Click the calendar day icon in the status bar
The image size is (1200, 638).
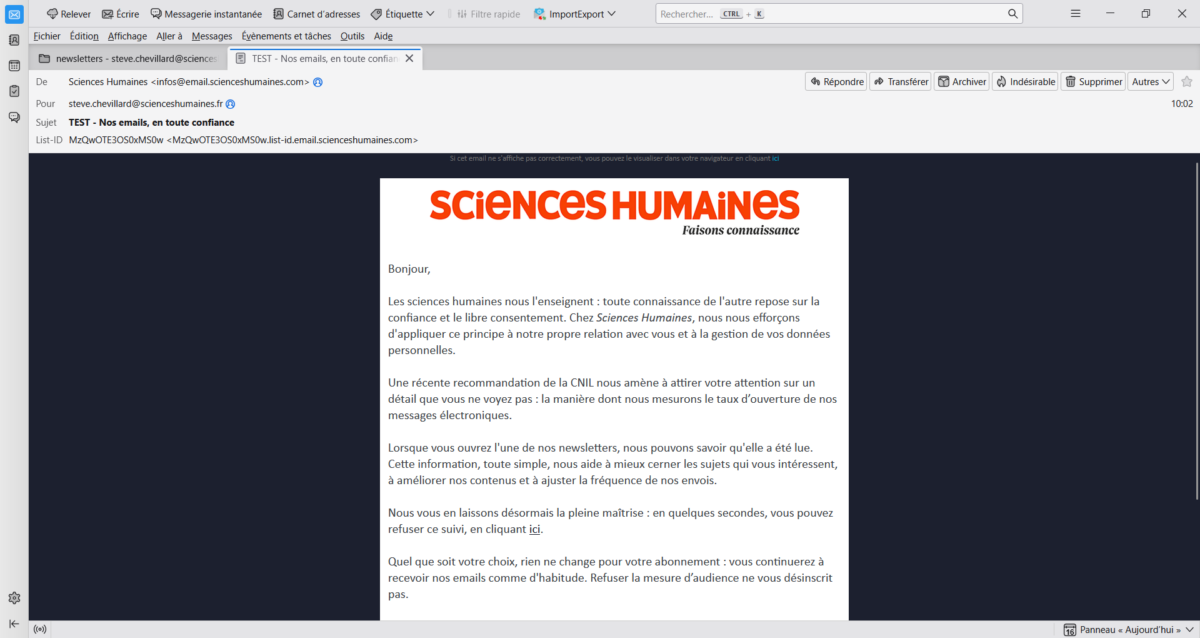coord(1070,630)
